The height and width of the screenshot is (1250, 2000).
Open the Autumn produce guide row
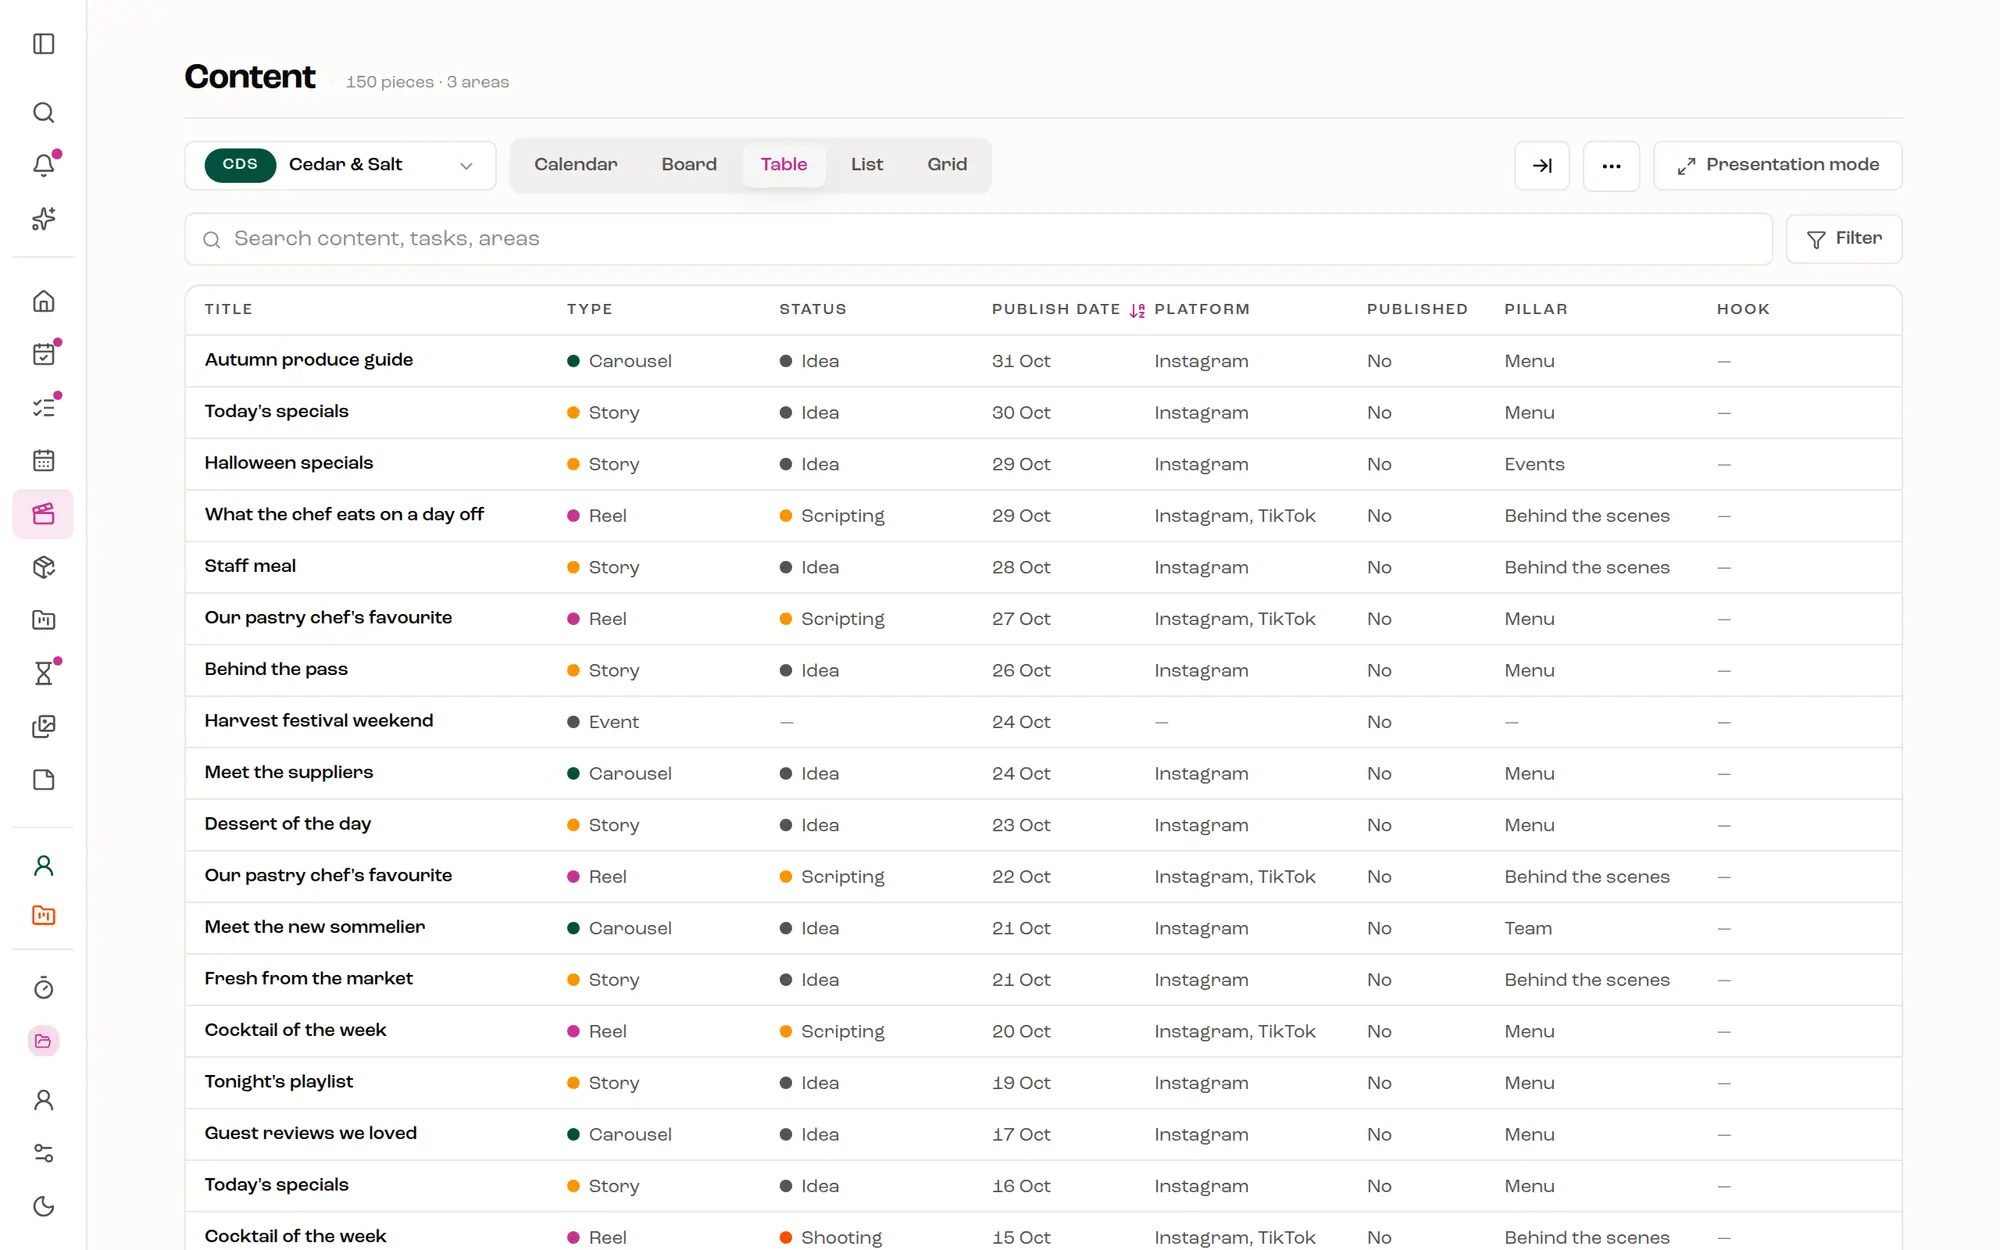point(1043,361)
